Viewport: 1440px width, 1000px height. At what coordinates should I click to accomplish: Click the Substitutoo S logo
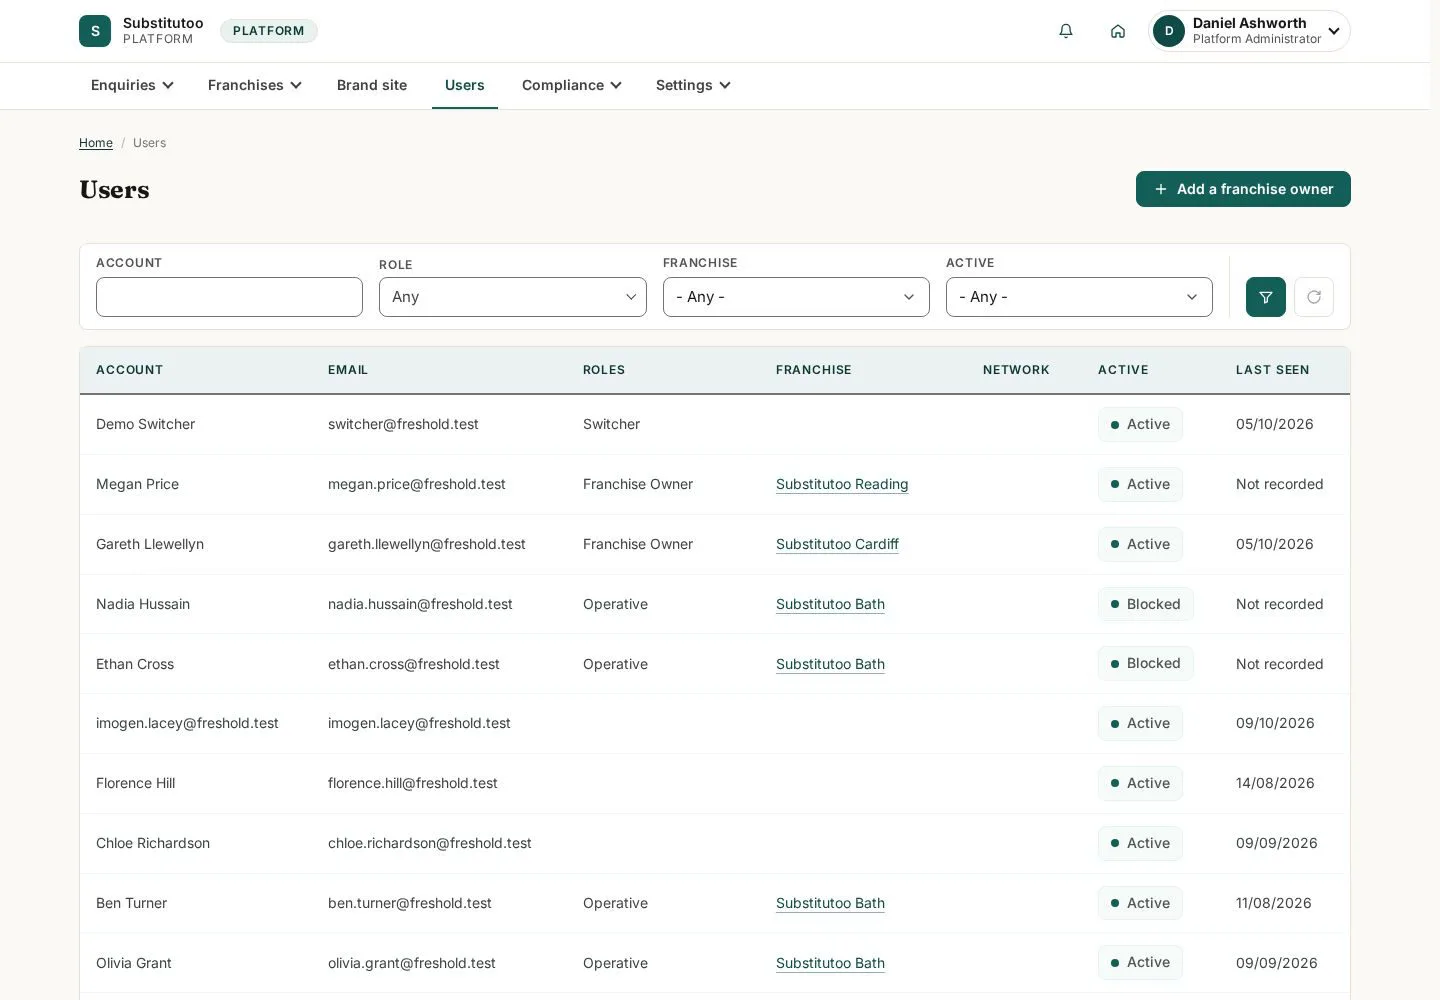pyautogui.click(x=95, y=31)
